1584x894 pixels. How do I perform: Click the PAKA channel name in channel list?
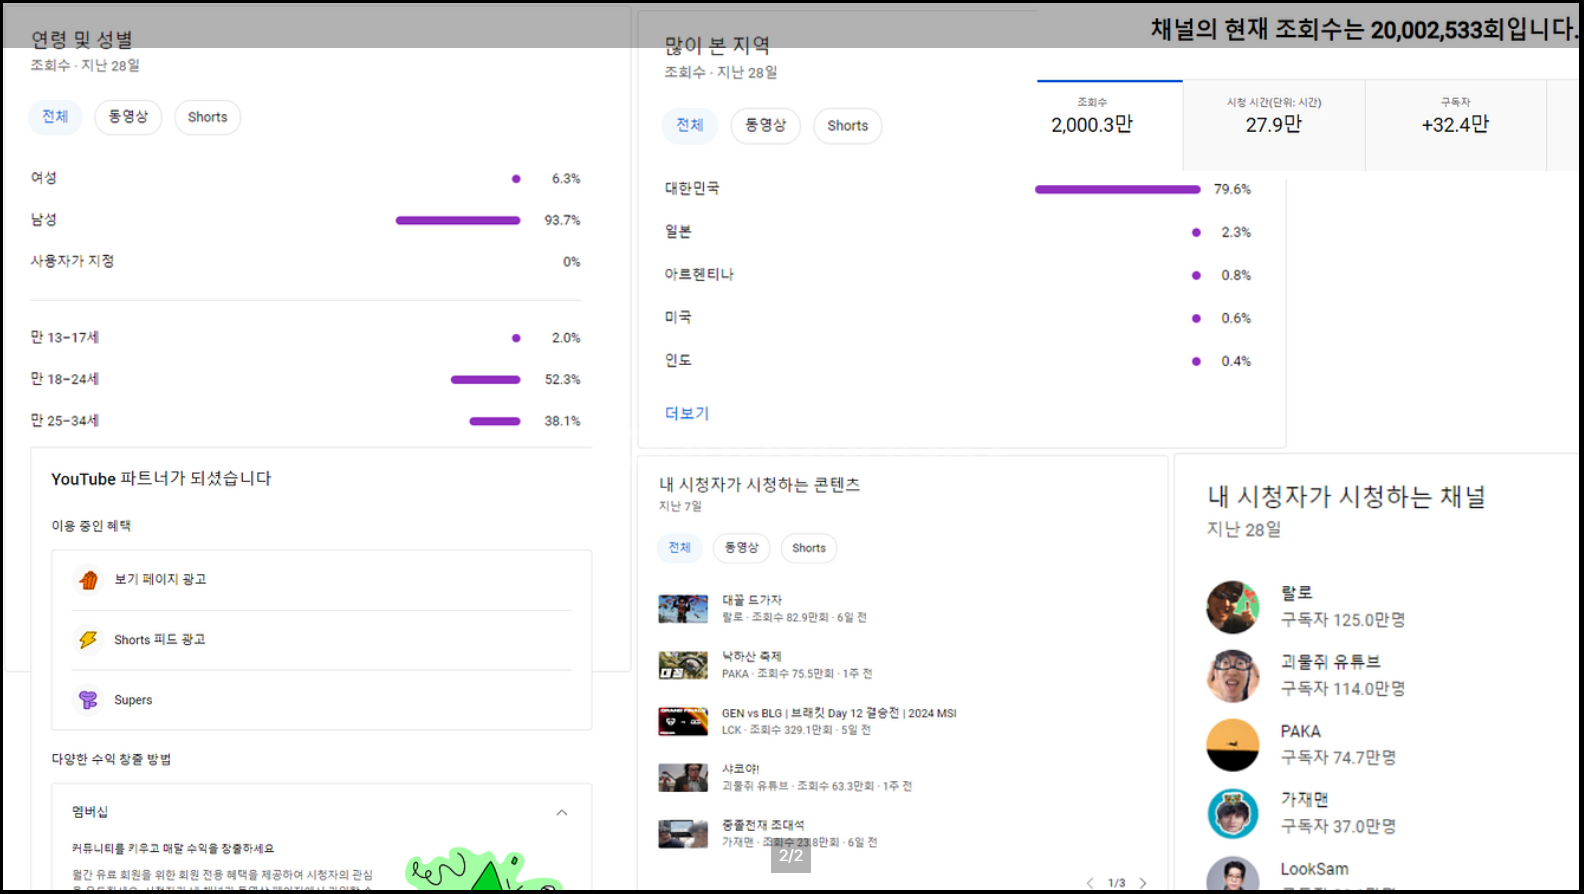coord(1301,731)
